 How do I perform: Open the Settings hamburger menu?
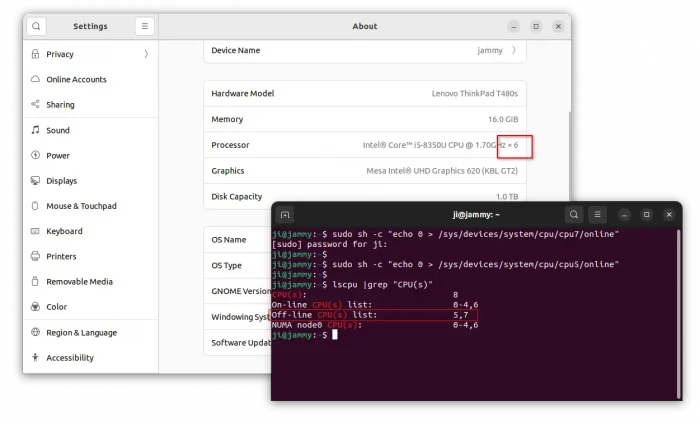145,26
